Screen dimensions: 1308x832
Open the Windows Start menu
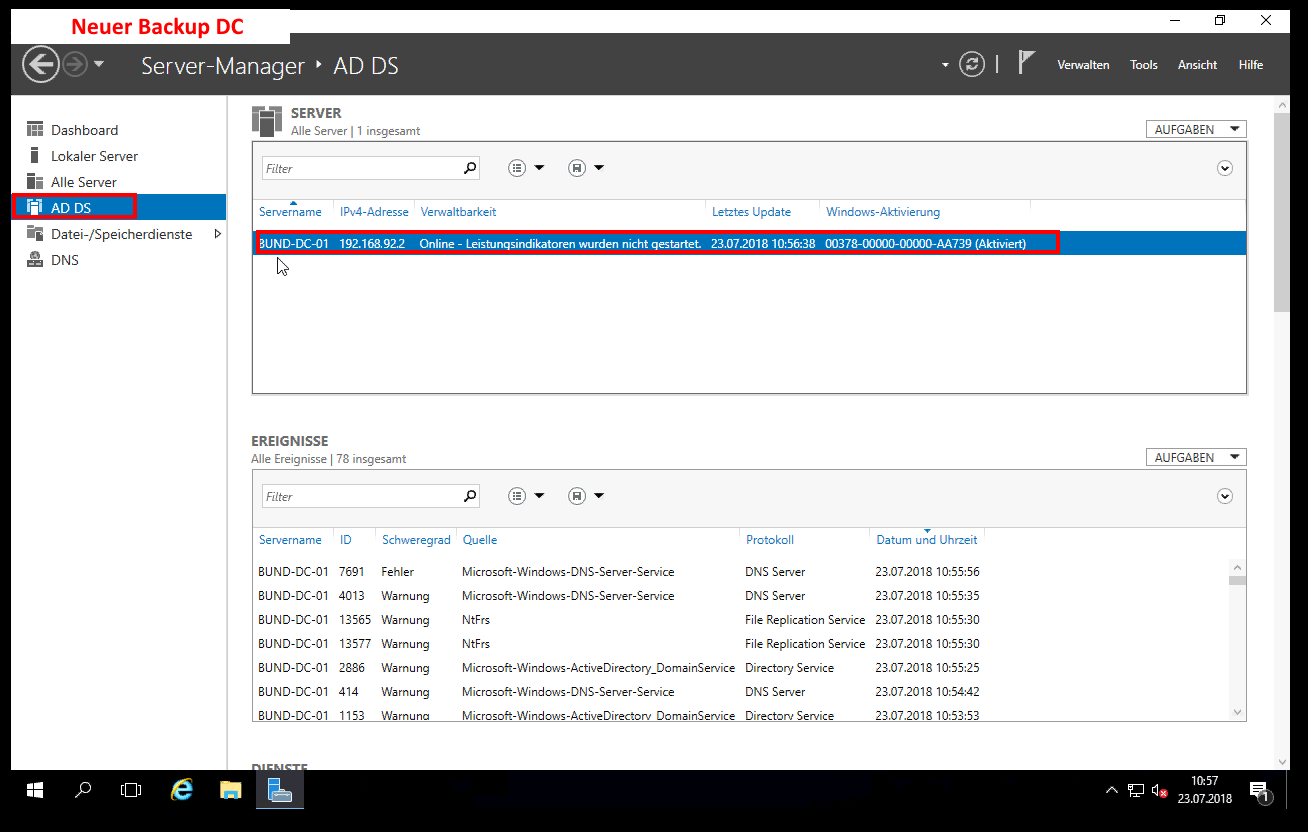pyautogui.click(x=35, y=790)
